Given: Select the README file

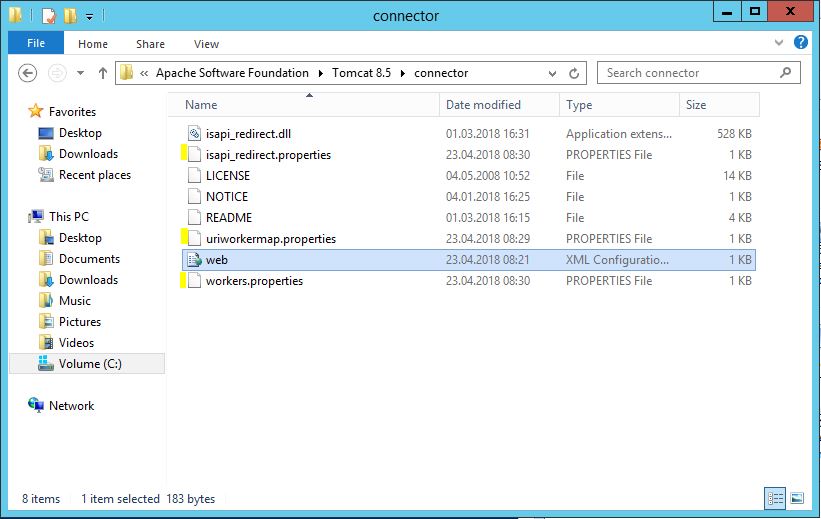Looking at the screenshot, I should (229, 218).
